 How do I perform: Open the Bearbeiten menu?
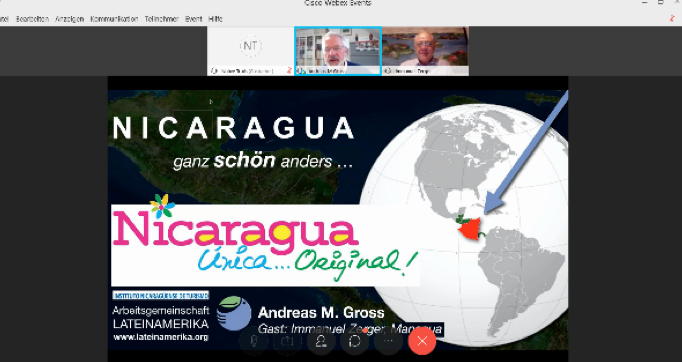point(32,19)
